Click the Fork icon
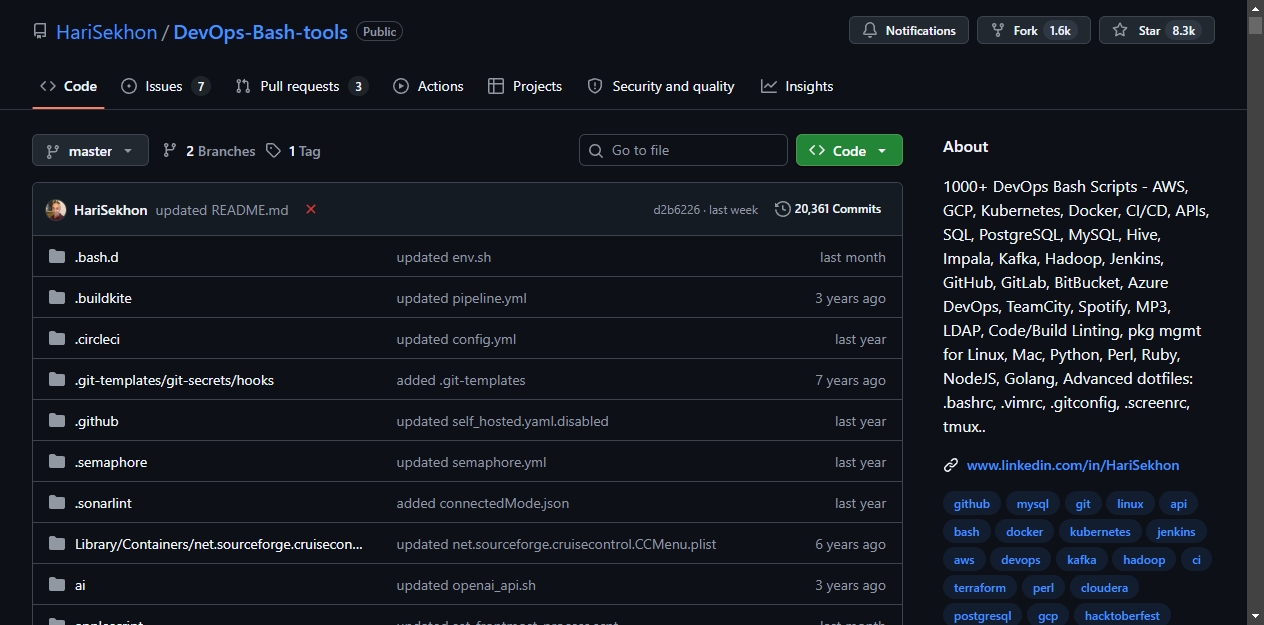This screenshot has width=1264, height=625. tap(997, 31)
